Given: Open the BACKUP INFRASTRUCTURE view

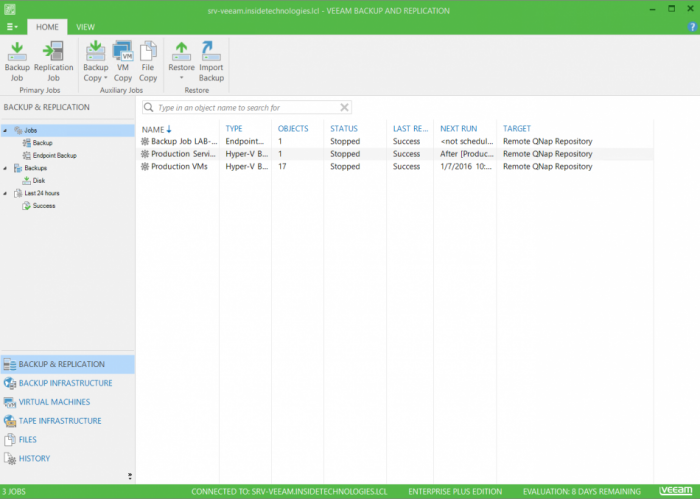Looking at the screenshot, I should (67, 383).
